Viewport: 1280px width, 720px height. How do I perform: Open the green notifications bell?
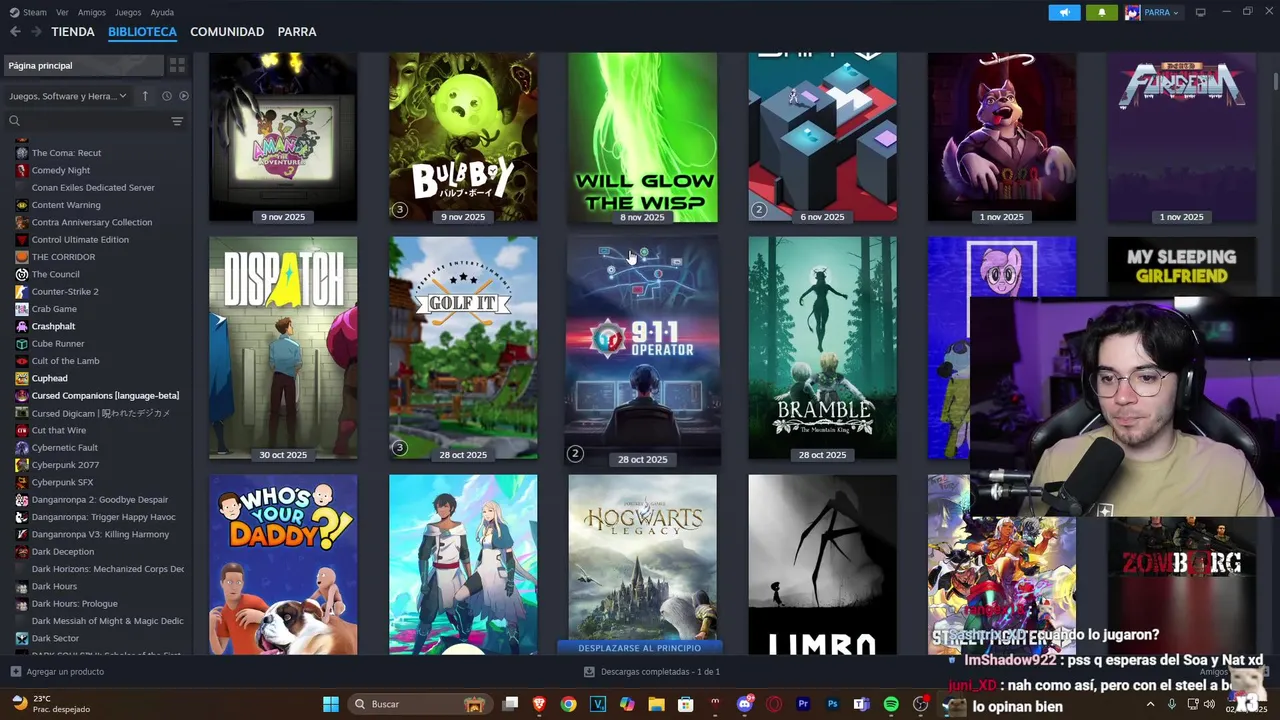click(1102, 12)
